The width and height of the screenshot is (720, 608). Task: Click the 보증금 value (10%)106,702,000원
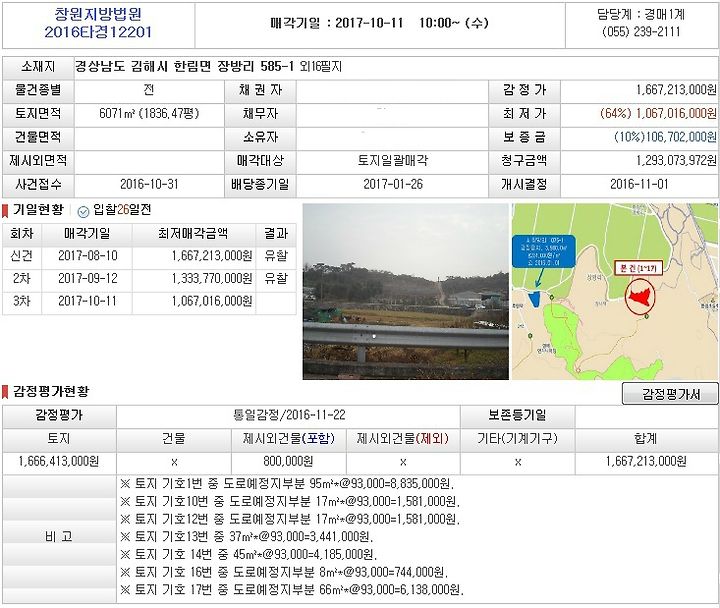pyautogui.click(x=665, y=137)
